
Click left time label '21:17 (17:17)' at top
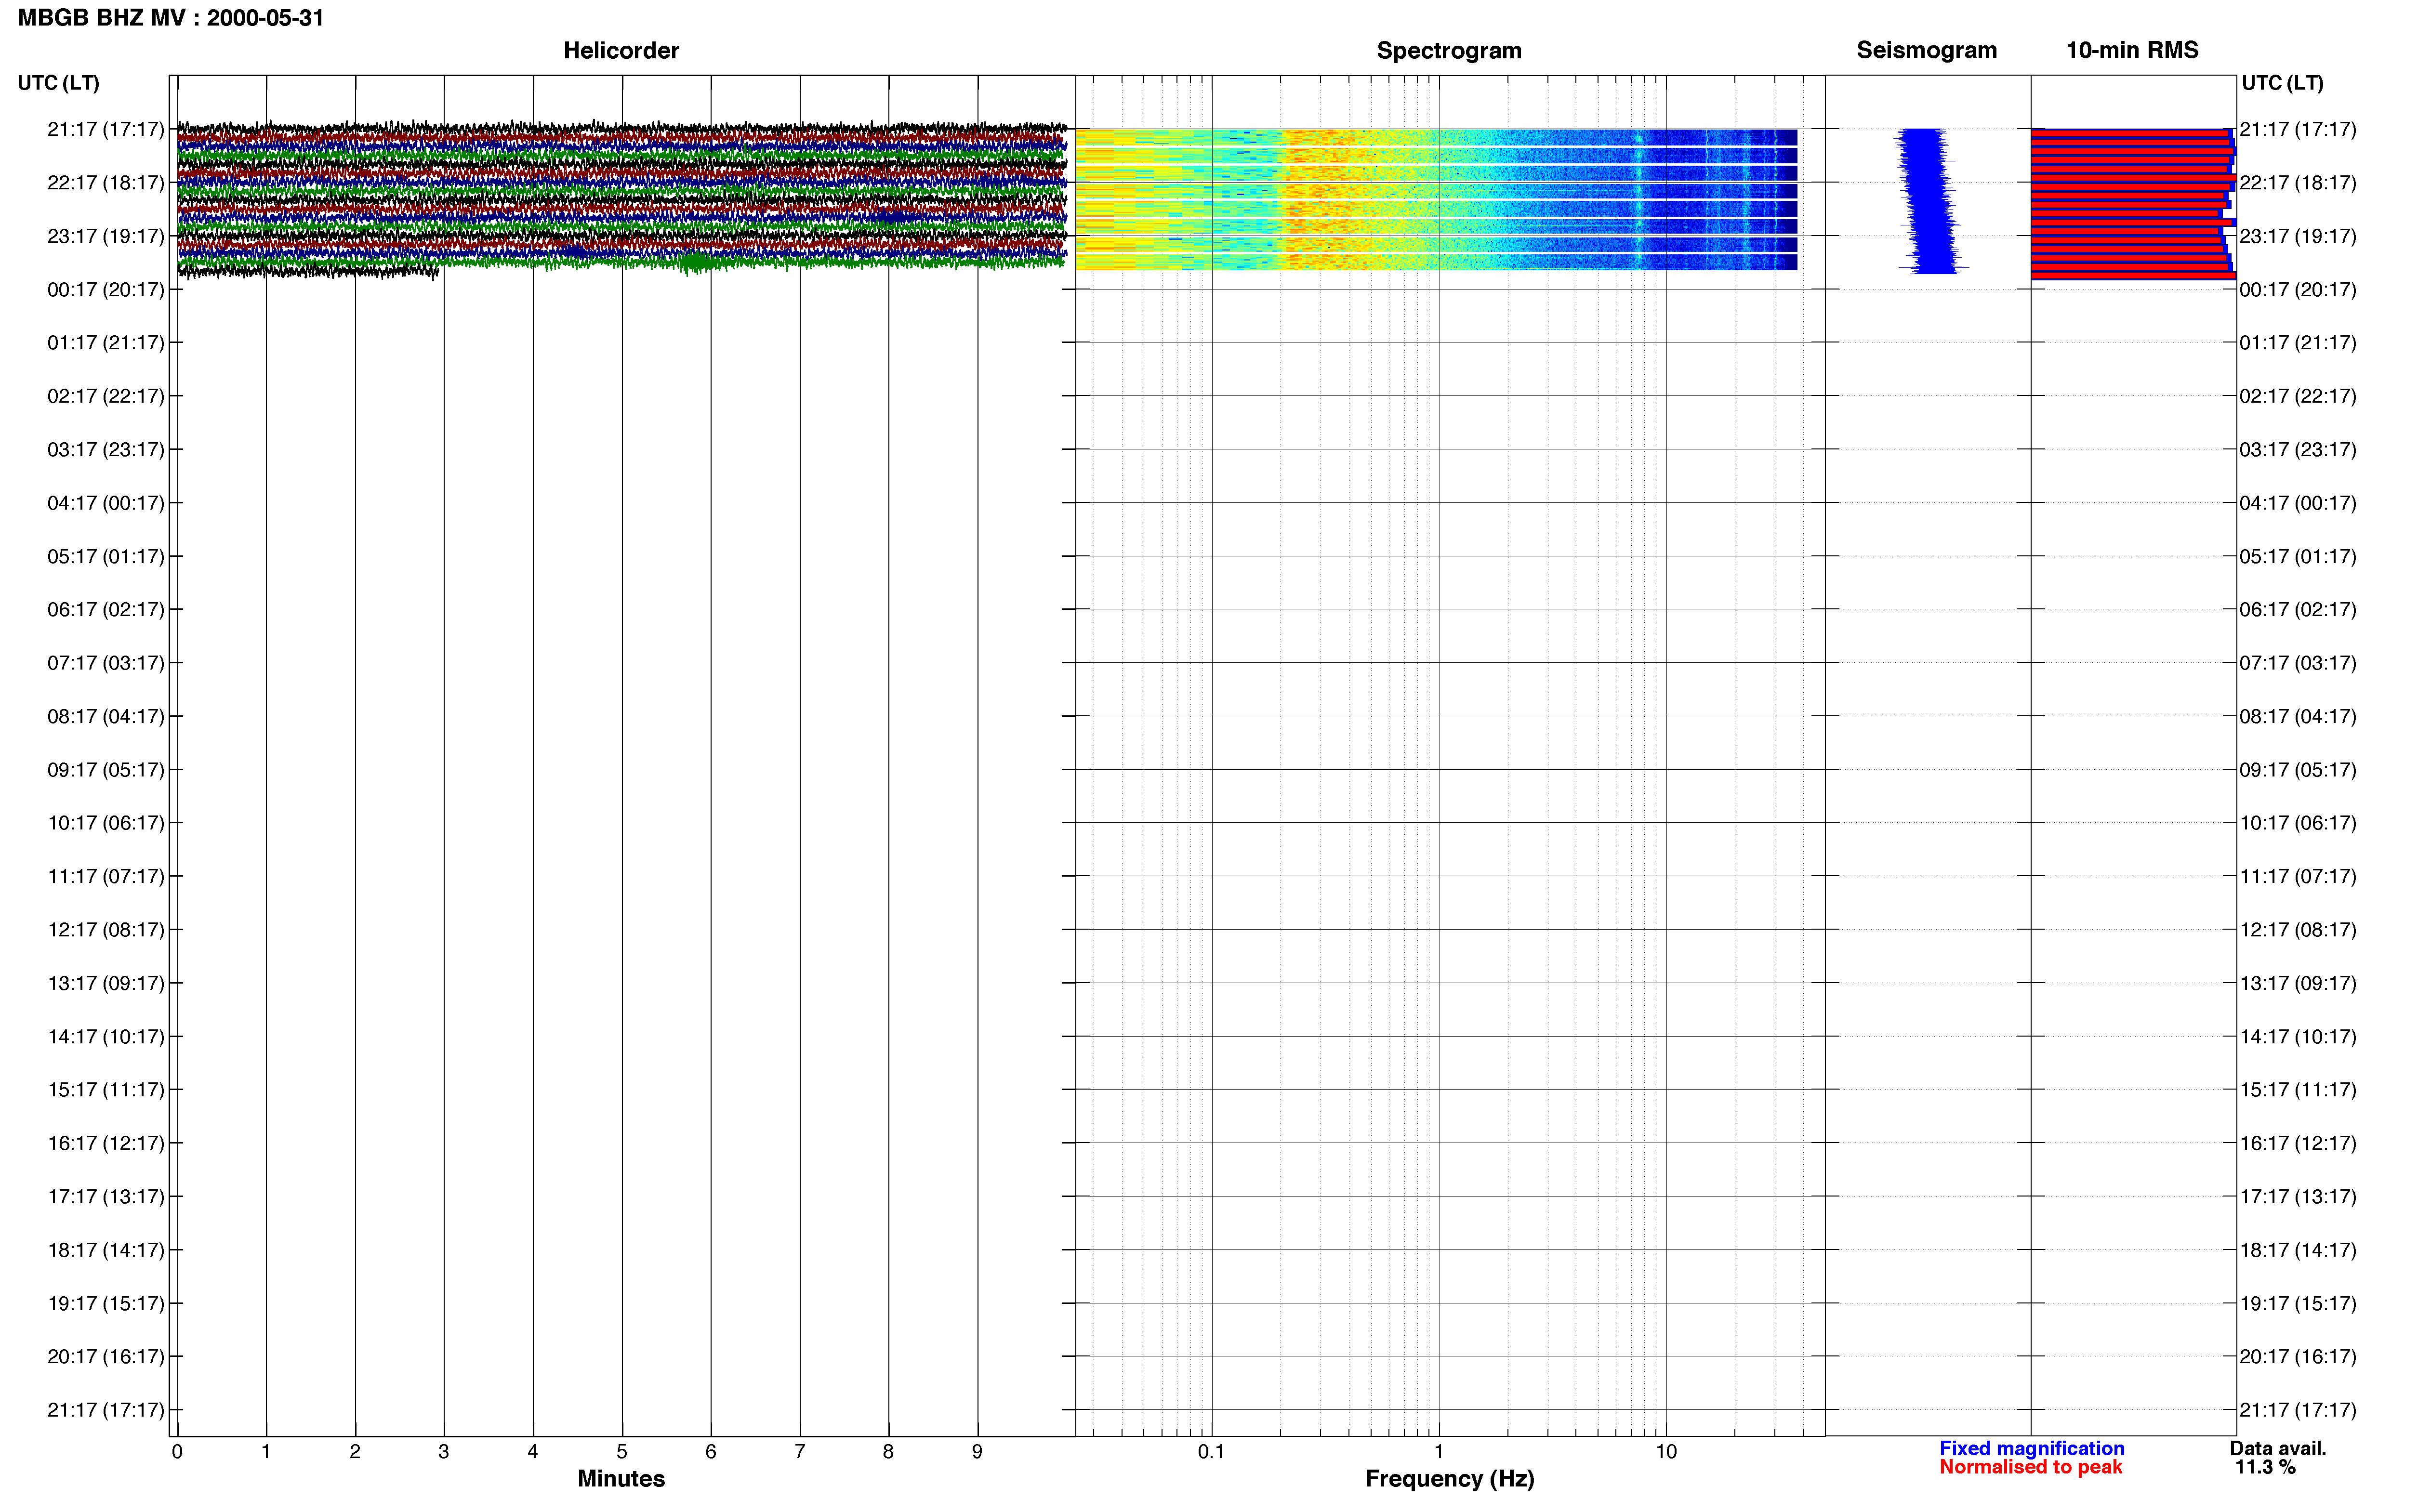(105, 129)
